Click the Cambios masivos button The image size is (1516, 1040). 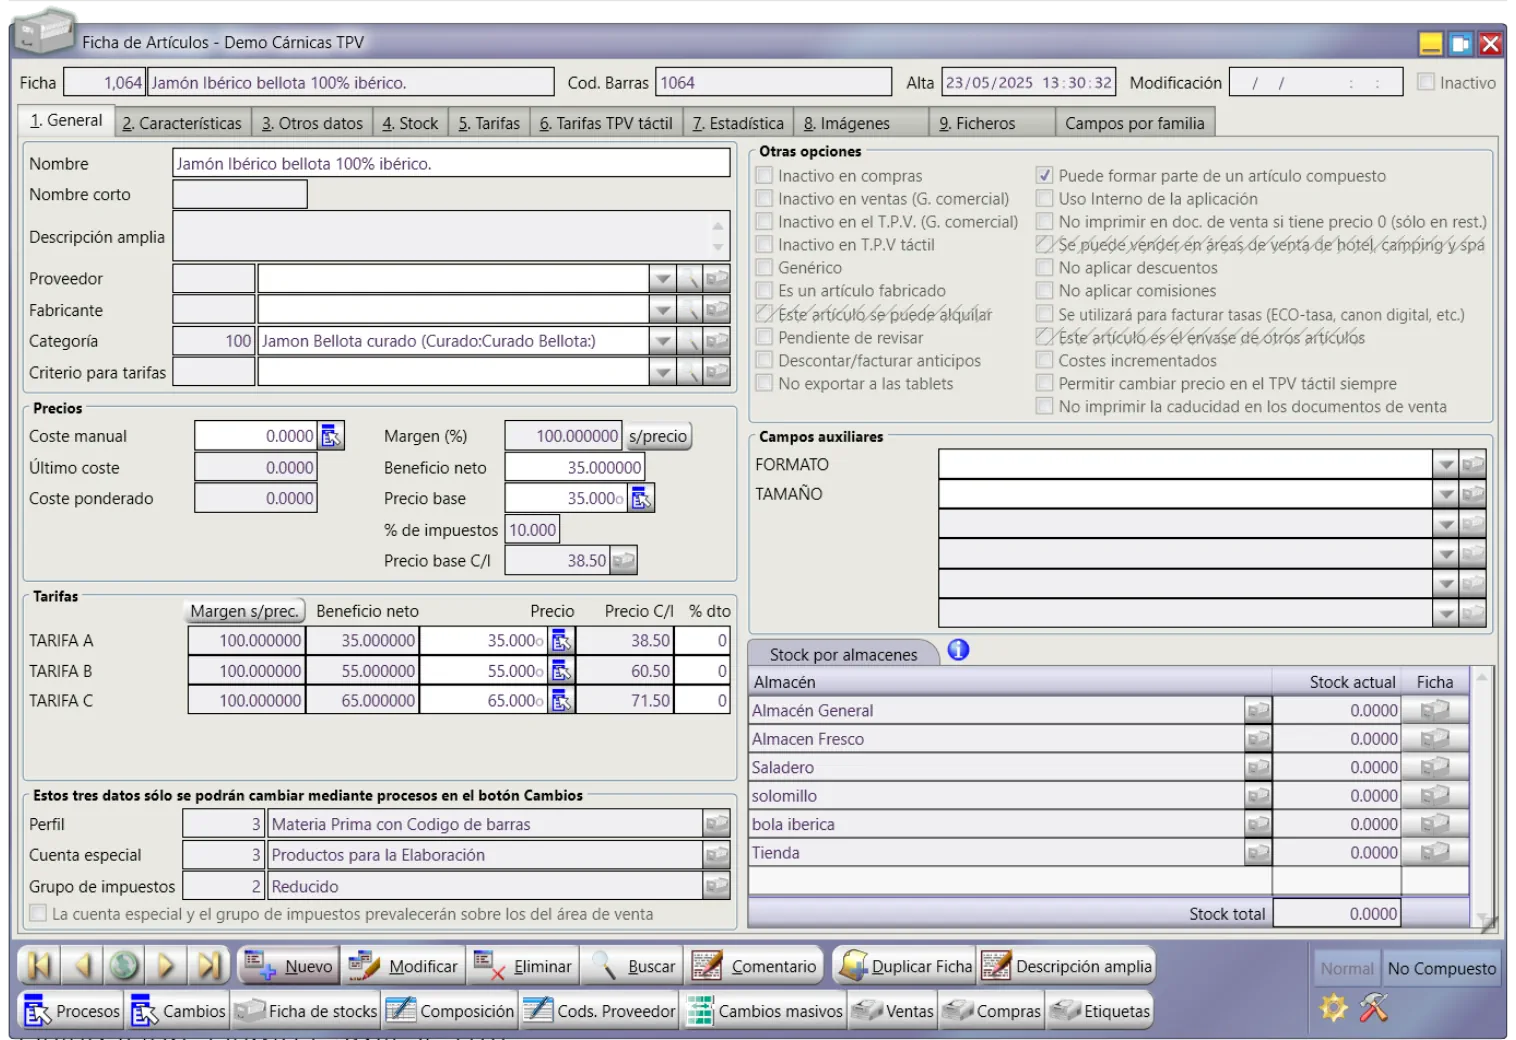766,1011
